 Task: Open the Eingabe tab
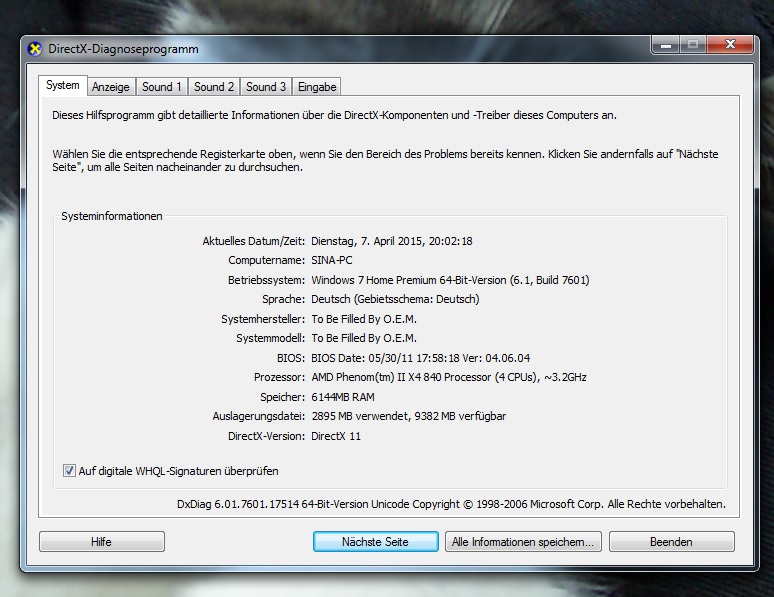[x=317, y=87]
